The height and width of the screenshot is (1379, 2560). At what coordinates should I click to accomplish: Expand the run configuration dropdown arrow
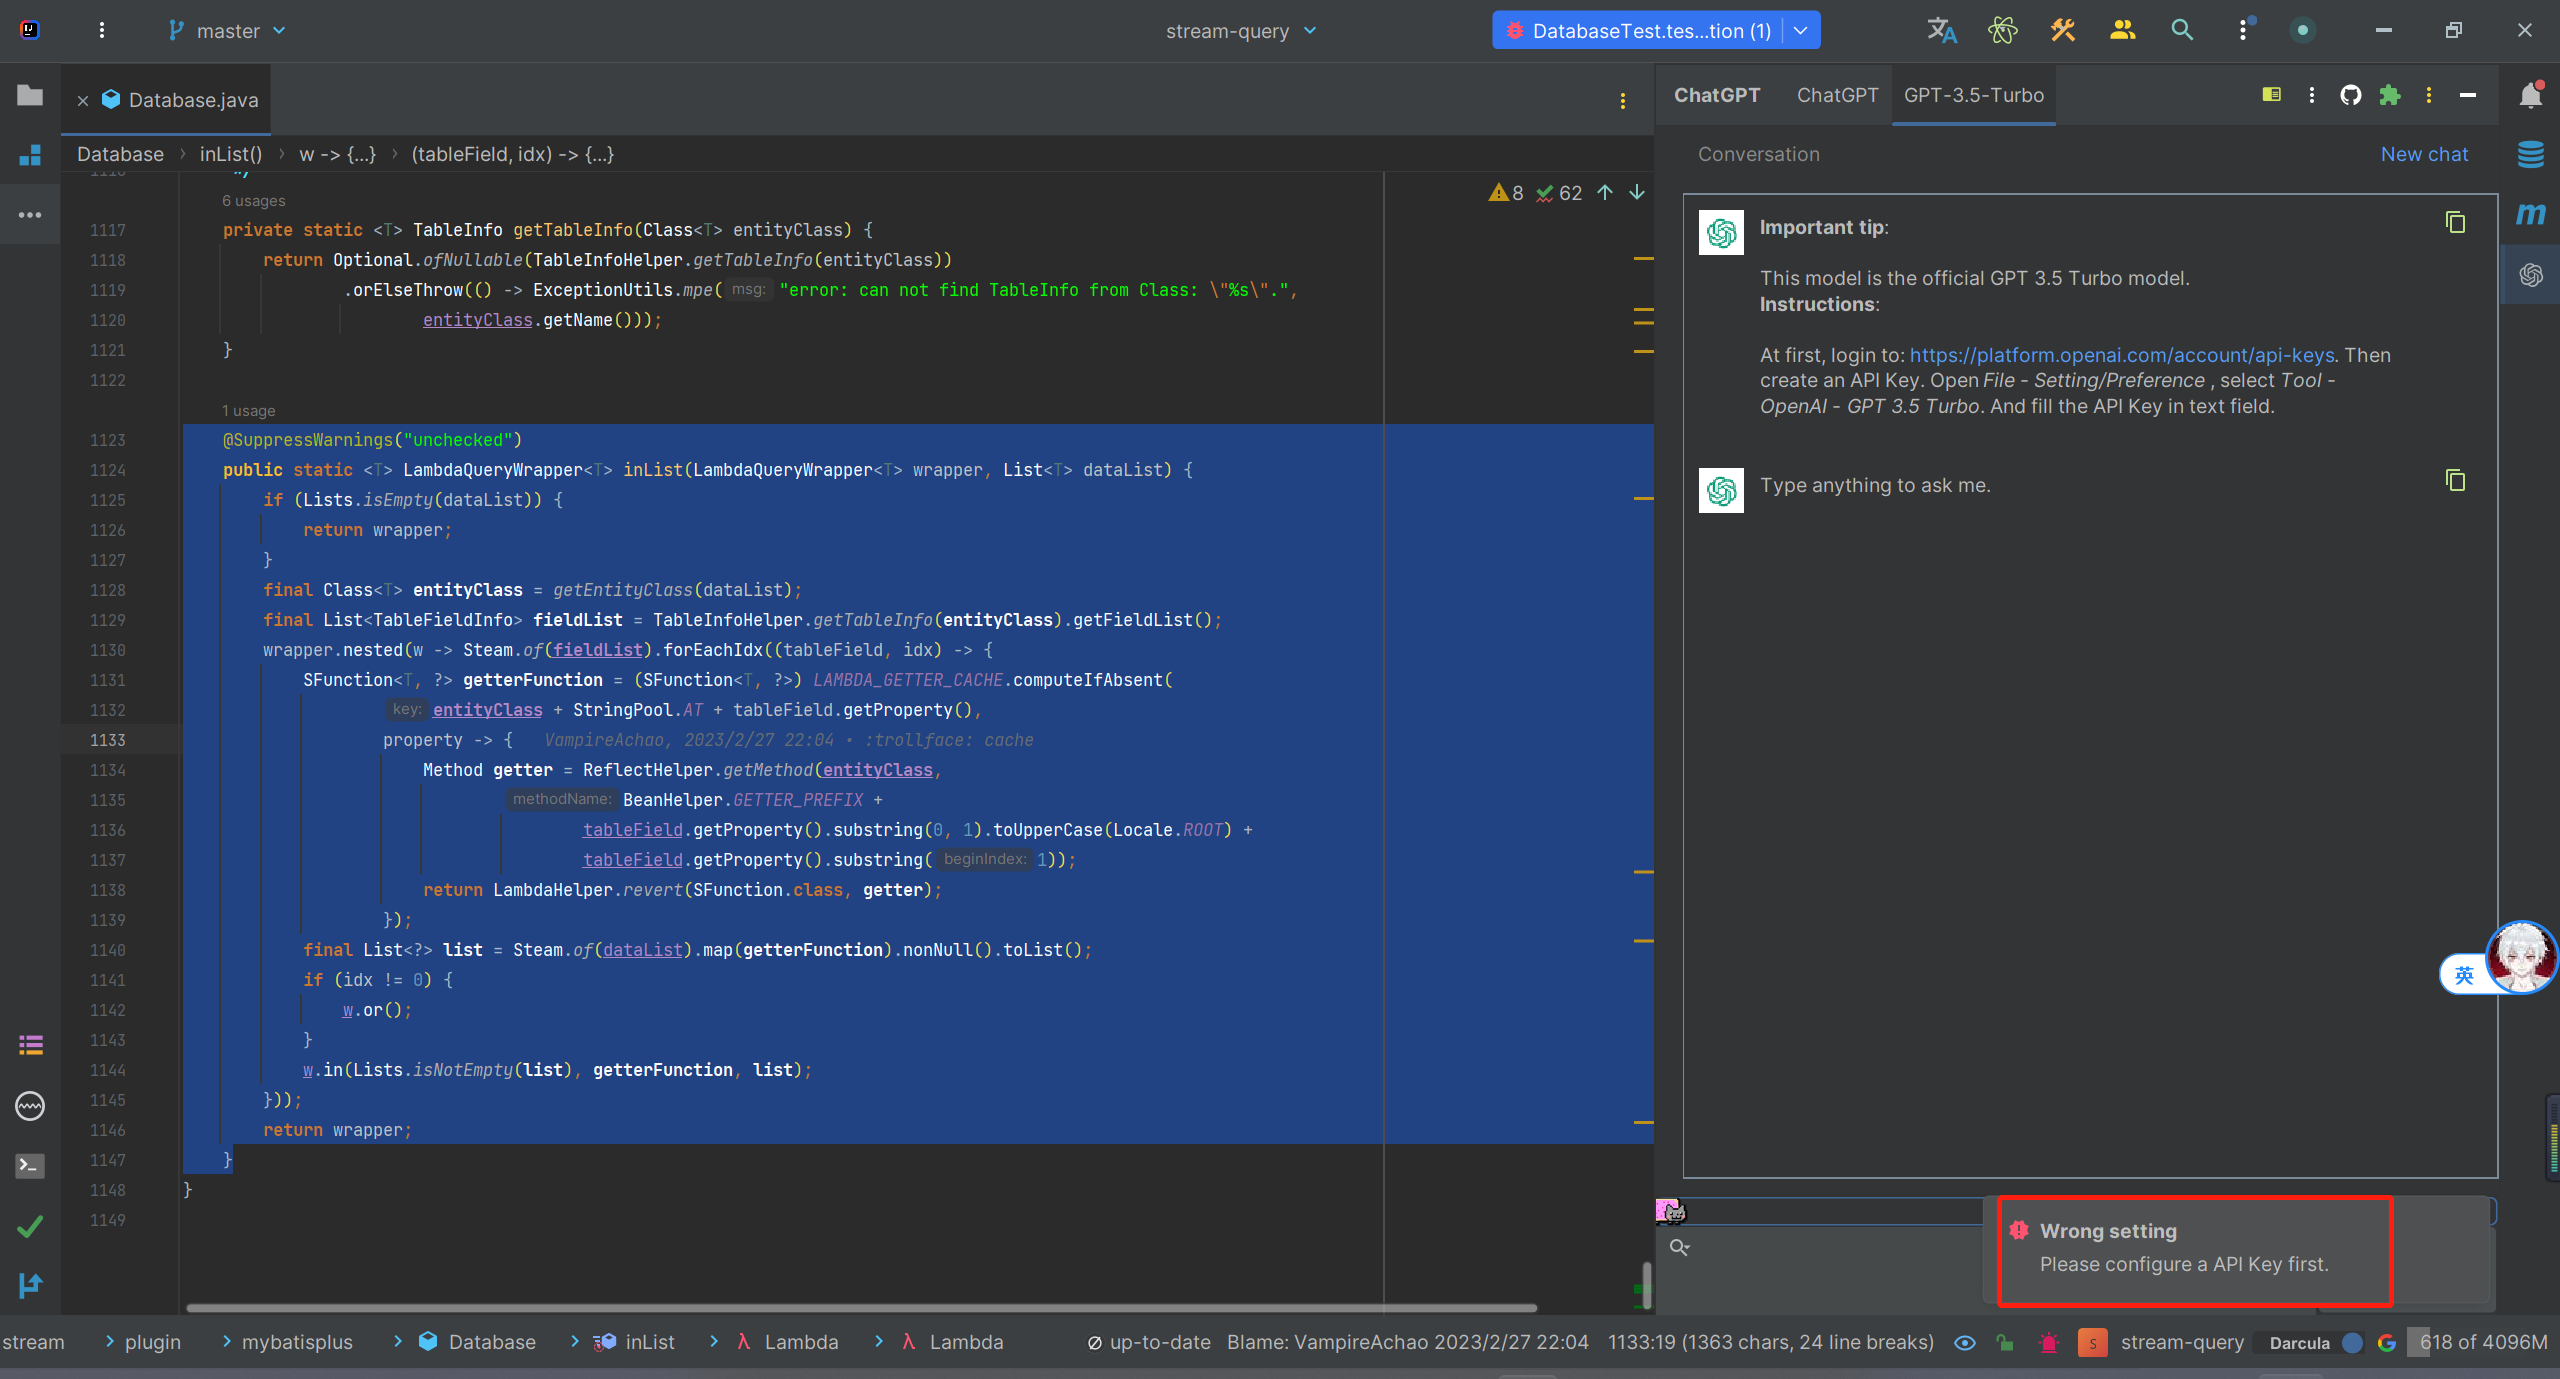coord(1800,31)
